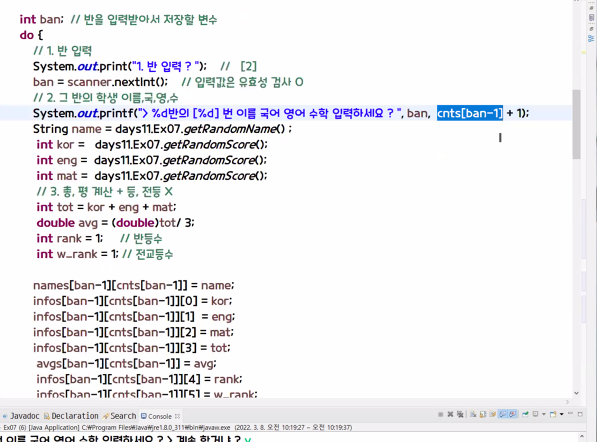Open the Display Selected Console dropdown
597x442 pixels.
tap(544, 414)
